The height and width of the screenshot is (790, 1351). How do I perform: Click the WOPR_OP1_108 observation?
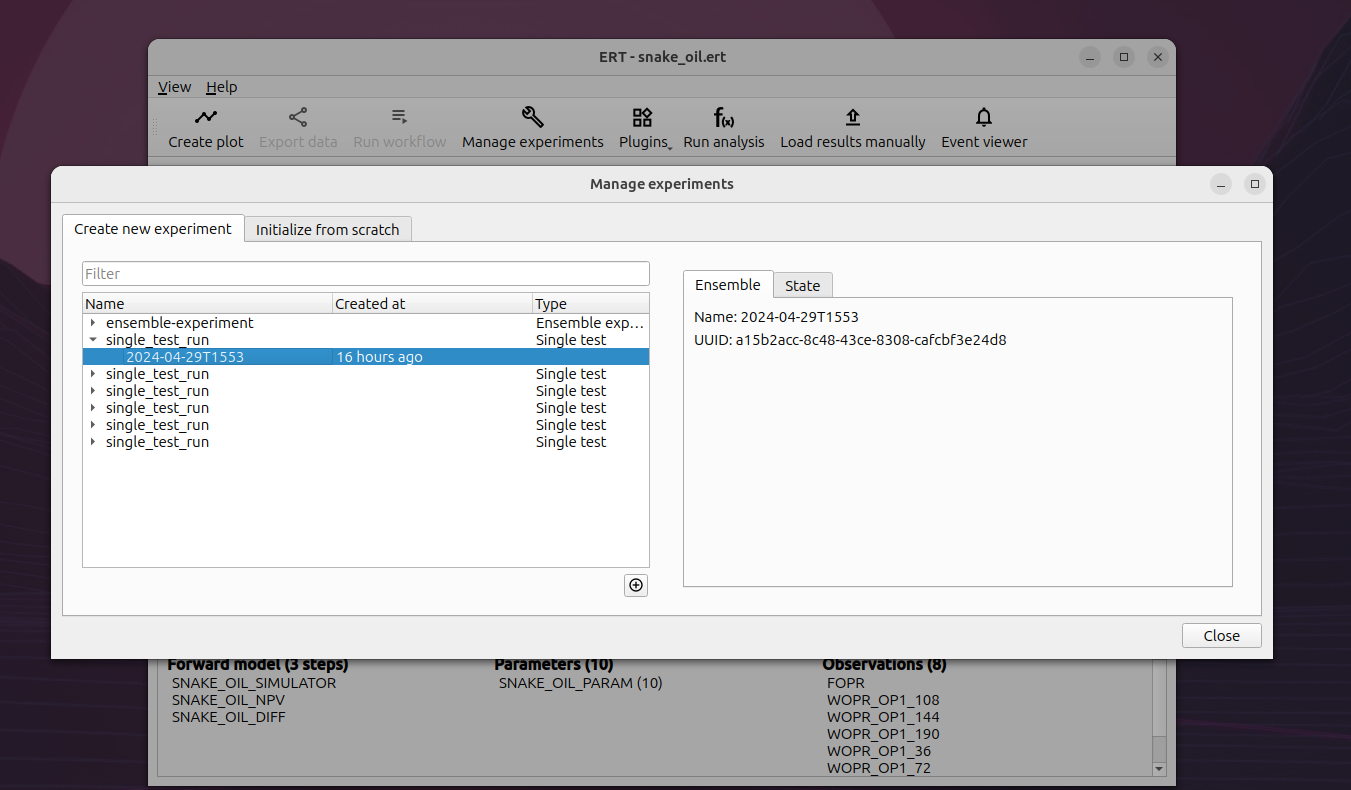883,700
